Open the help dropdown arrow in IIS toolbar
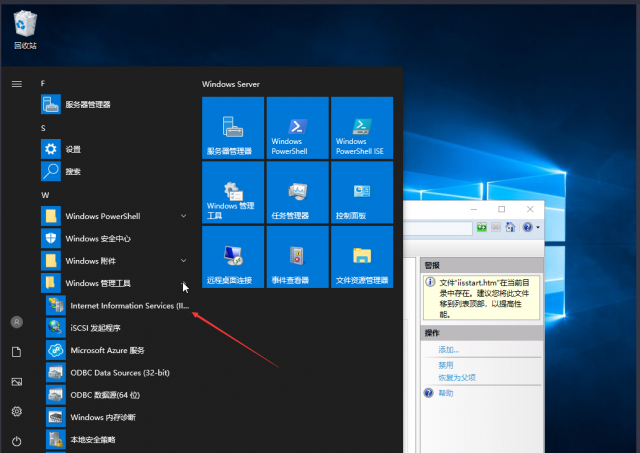640x453 pixels. (x=538, y=227)
